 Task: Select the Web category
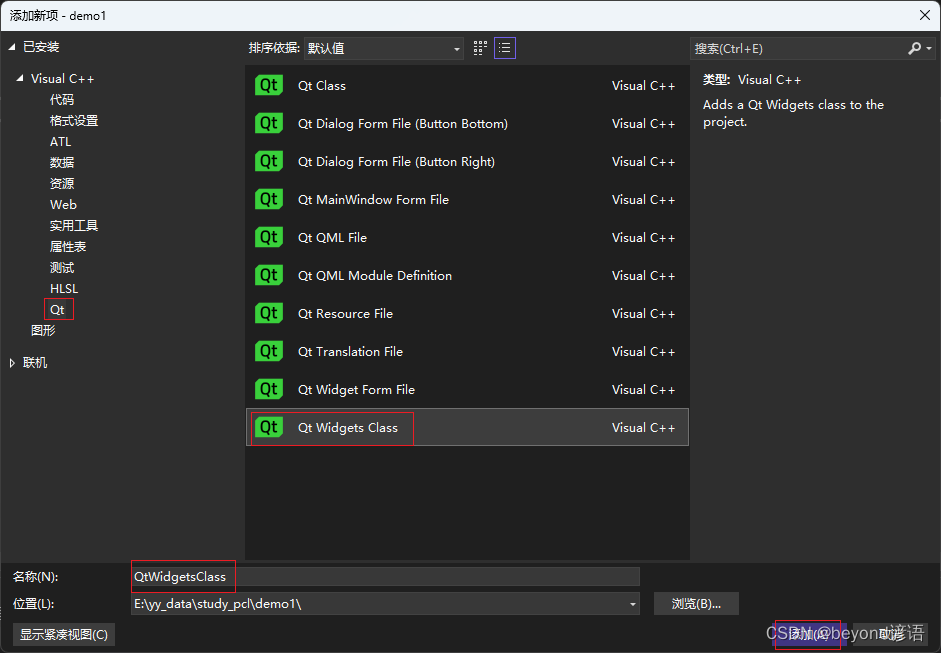pyautogui.click(x=63, y=205)
